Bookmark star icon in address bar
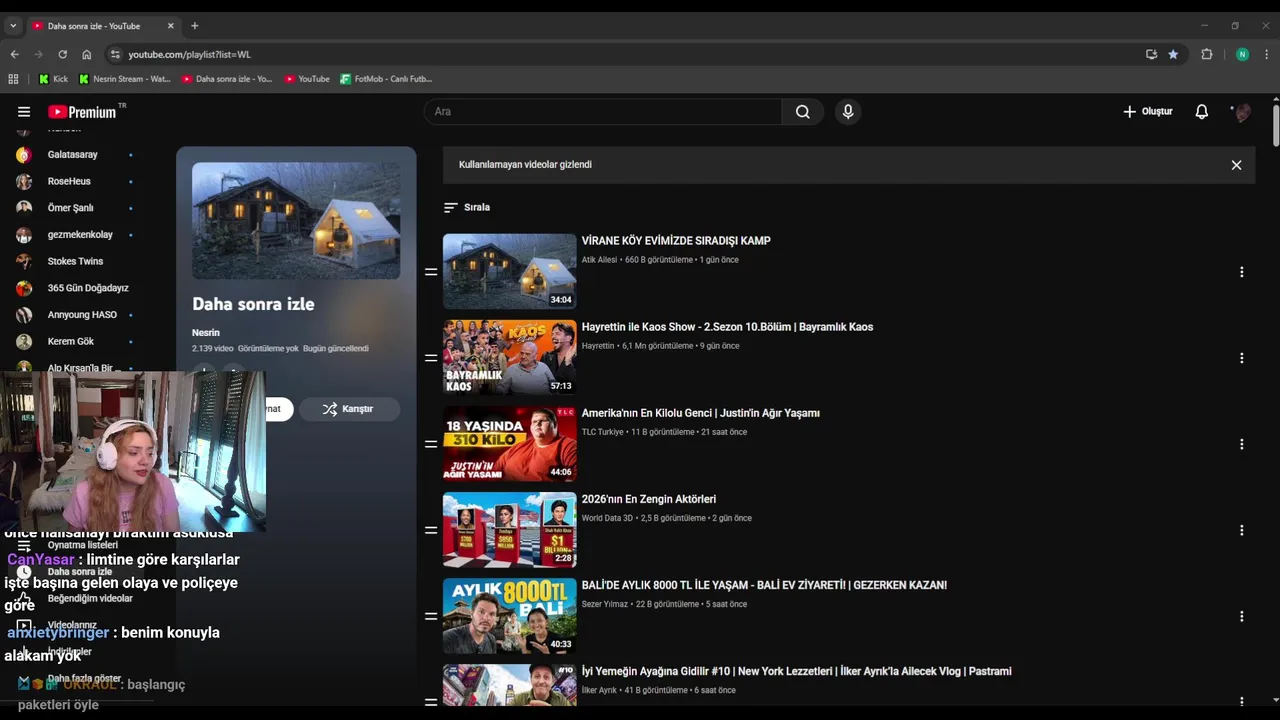This screenshot has width=1280, height=720. click(x=1173, y=54)
